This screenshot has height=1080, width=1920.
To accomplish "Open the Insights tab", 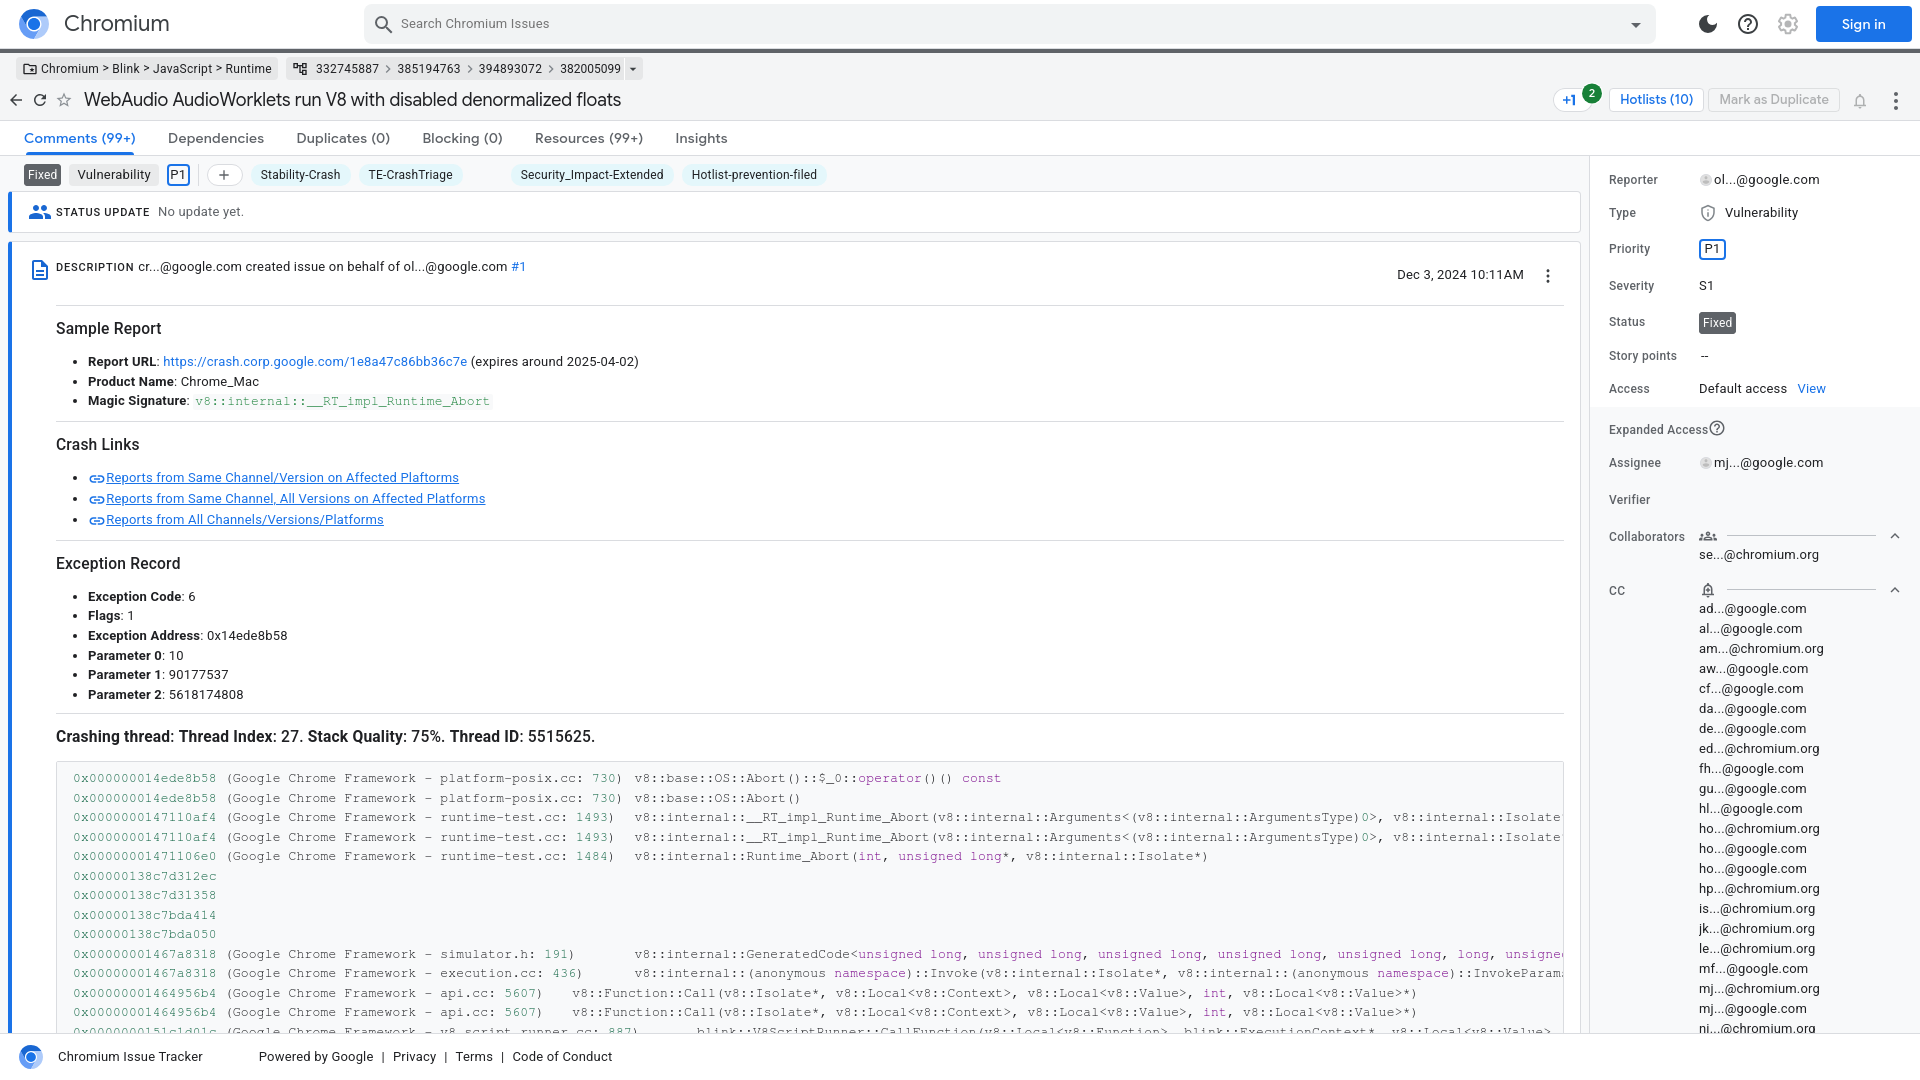I will pos(700,138).
